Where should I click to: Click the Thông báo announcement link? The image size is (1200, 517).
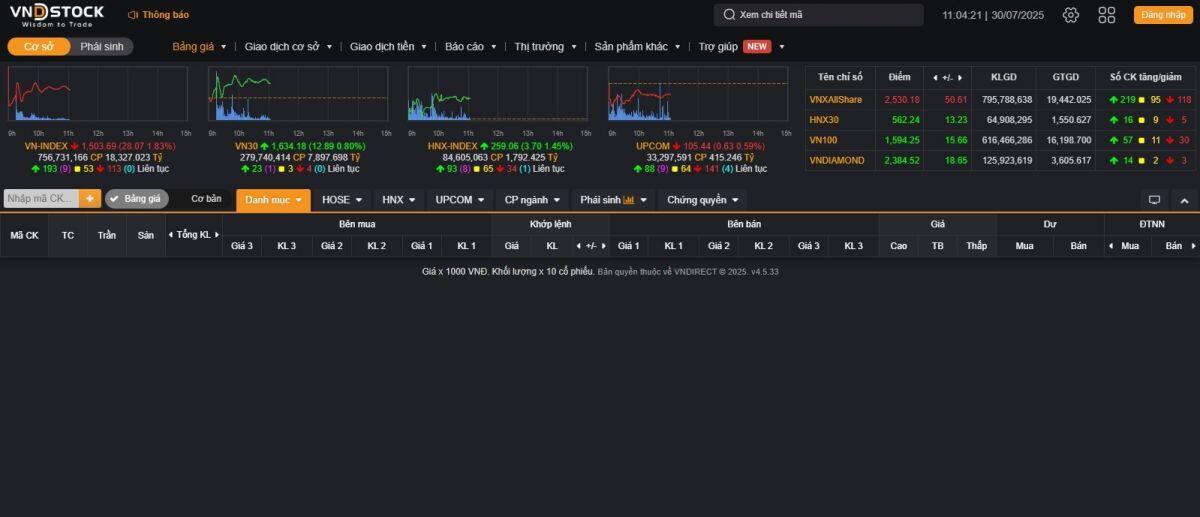point(159,15)
